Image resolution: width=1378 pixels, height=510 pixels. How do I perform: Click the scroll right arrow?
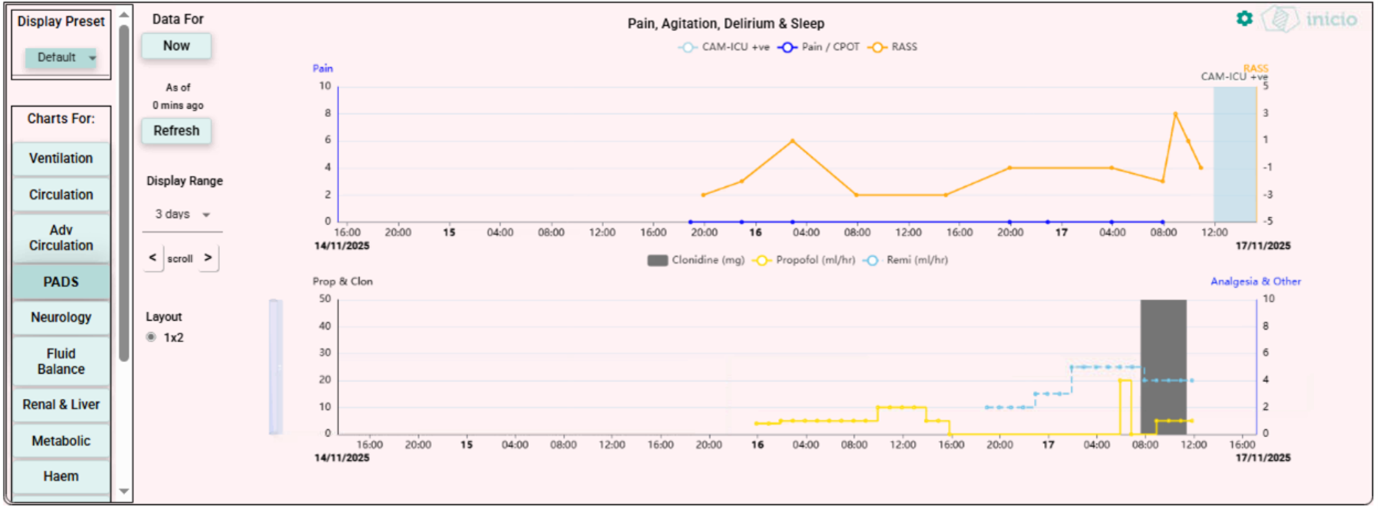(208, 258)
